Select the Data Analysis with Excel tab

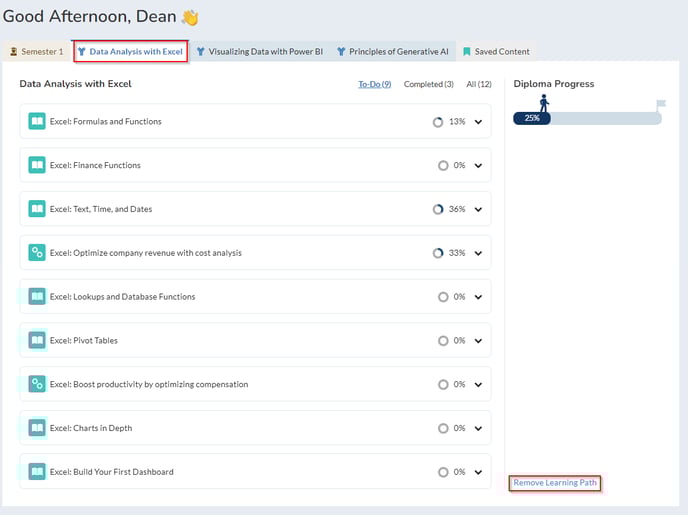(x=131, y=51)
